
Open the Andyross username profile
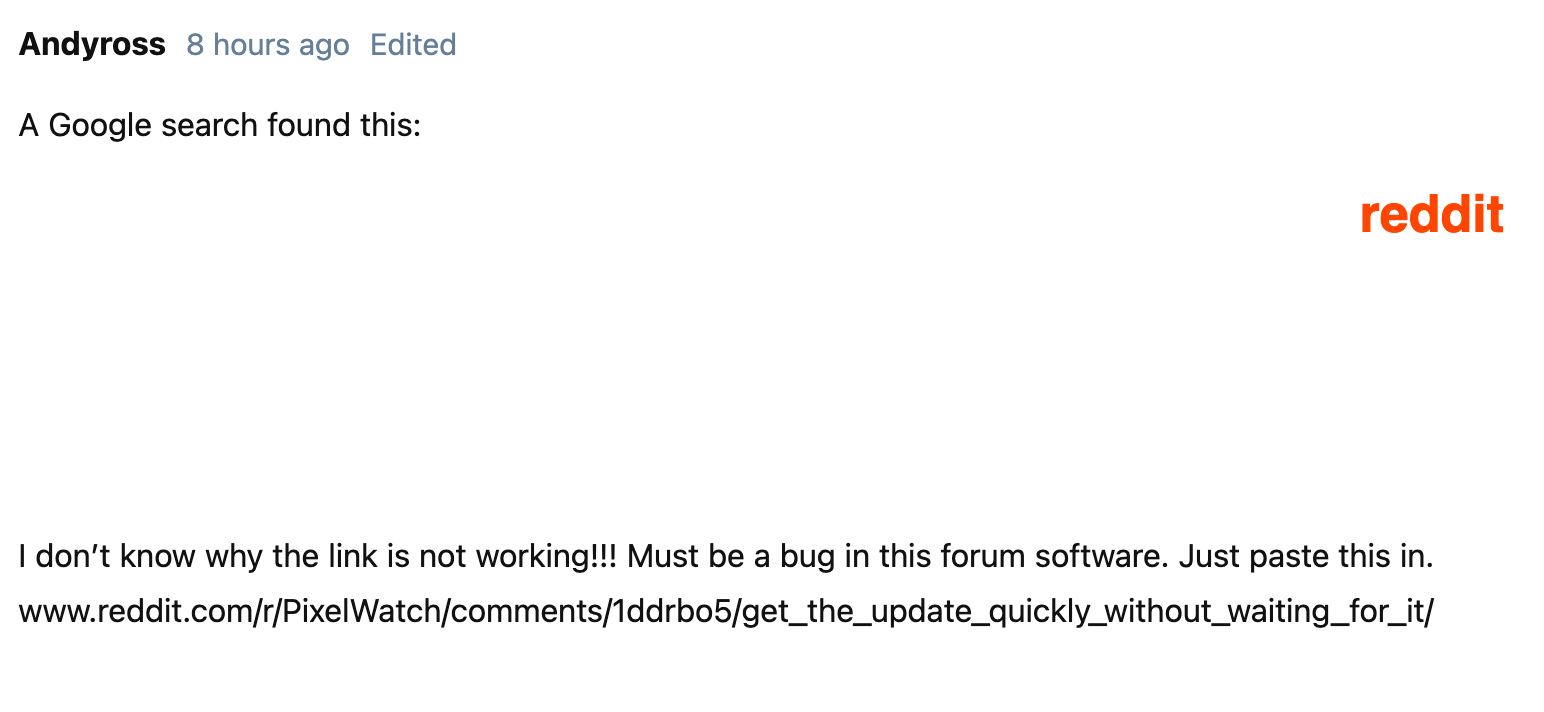click(x=92, y=45)
